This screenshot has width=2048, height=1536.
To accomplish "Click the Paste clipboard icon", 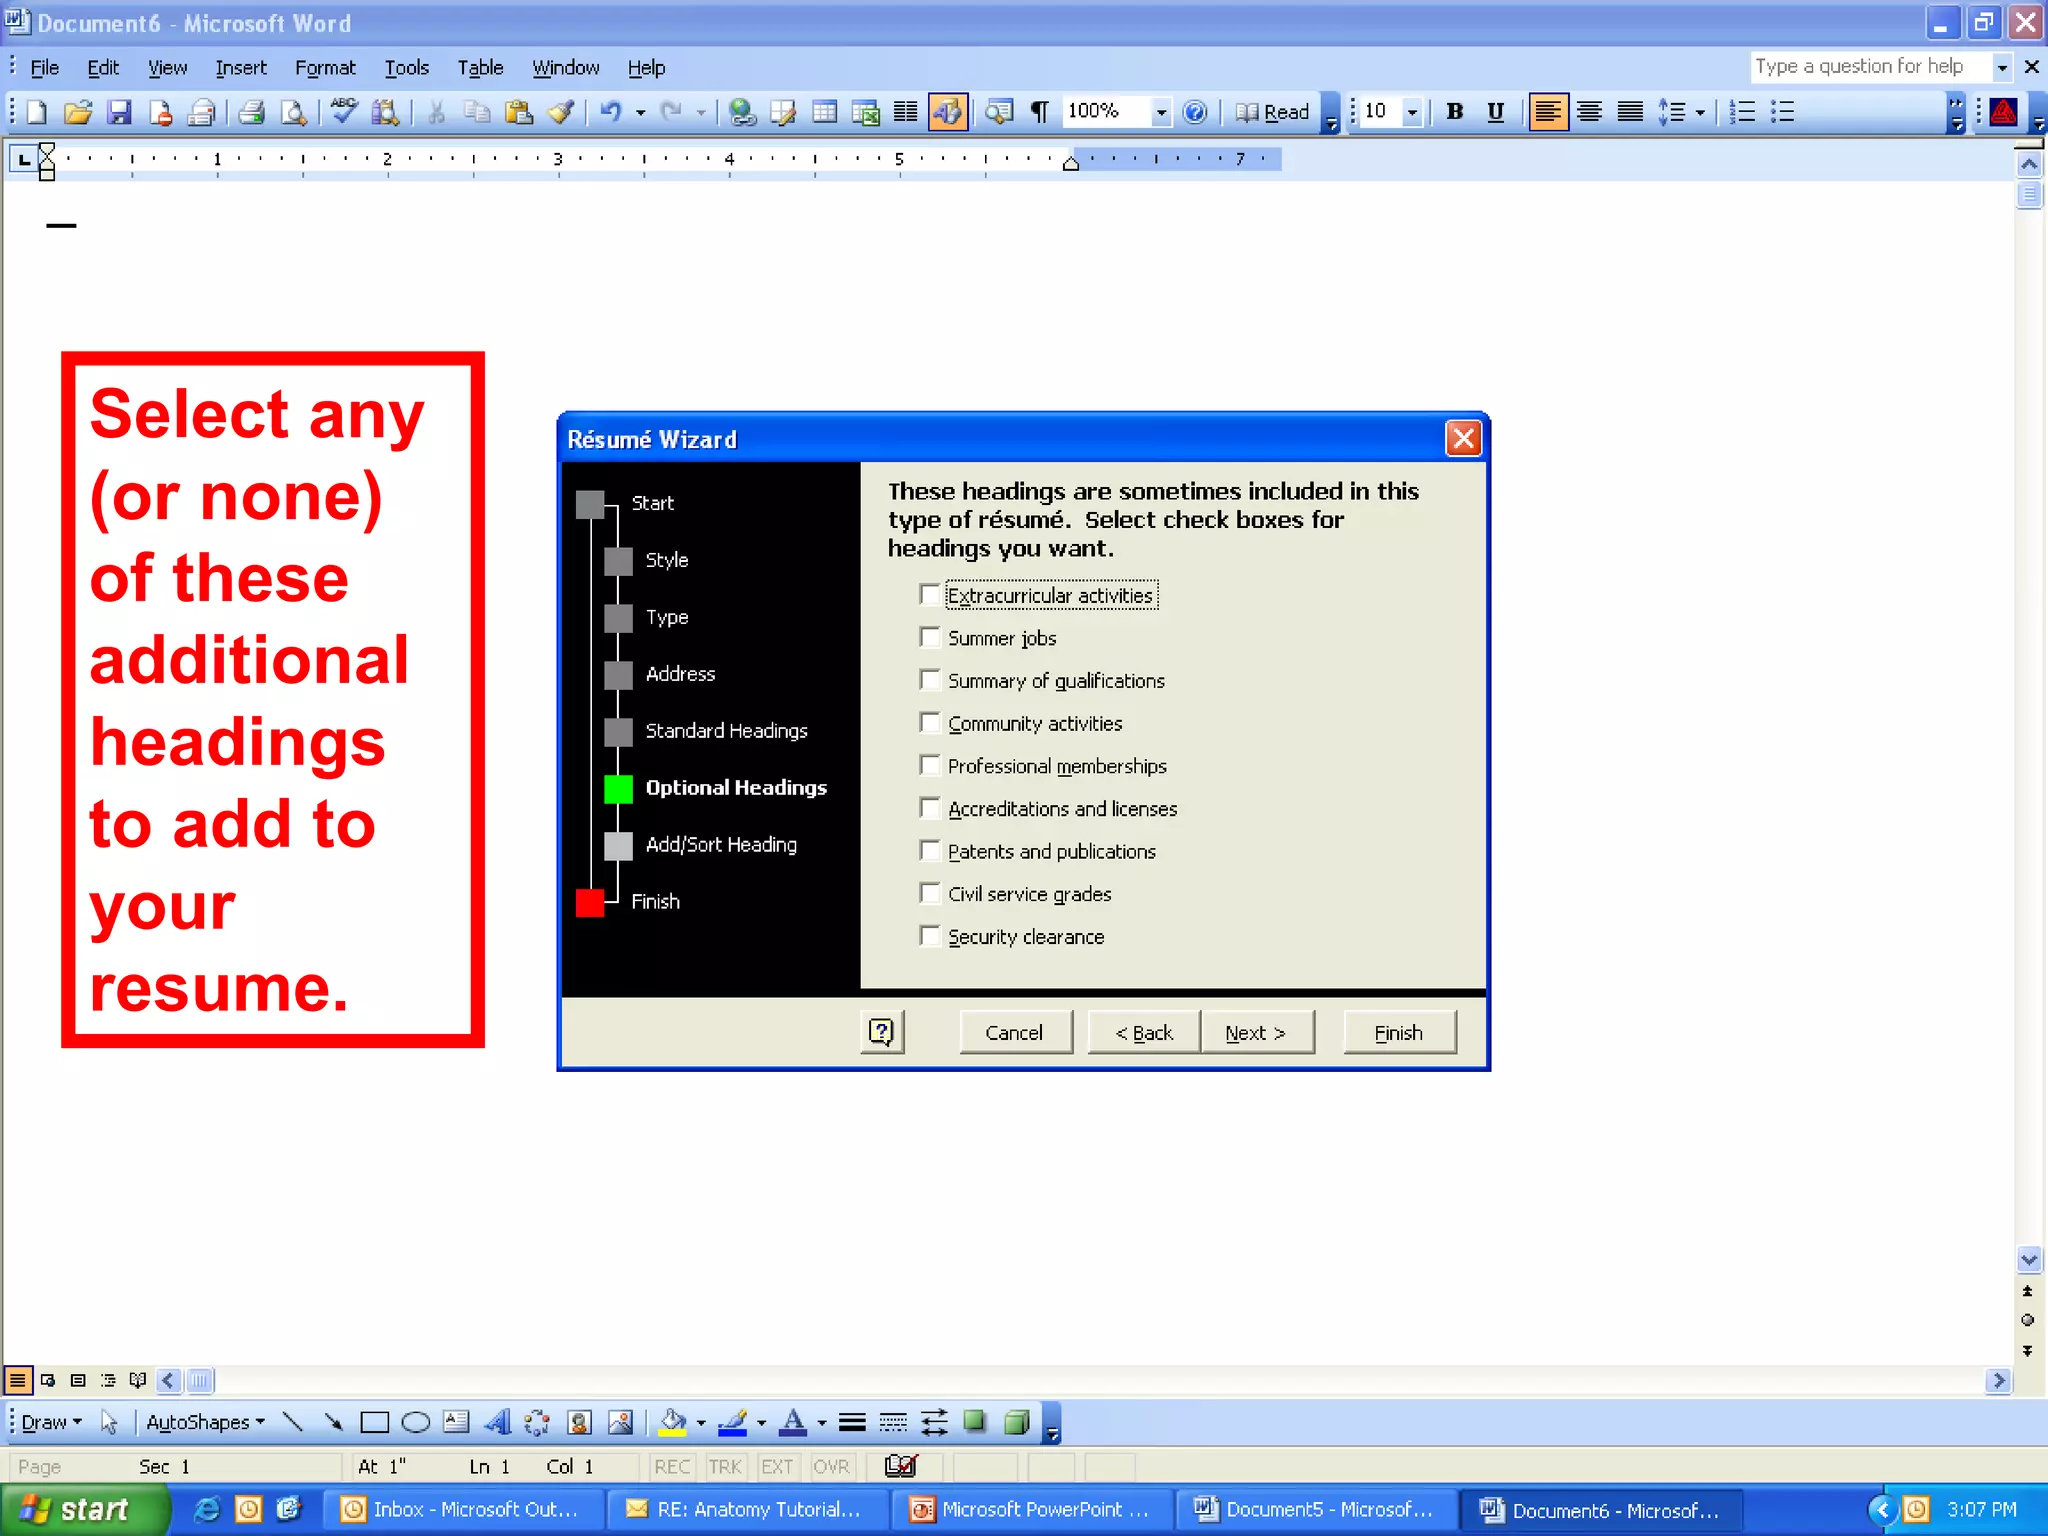I will [x=518, y=112].
